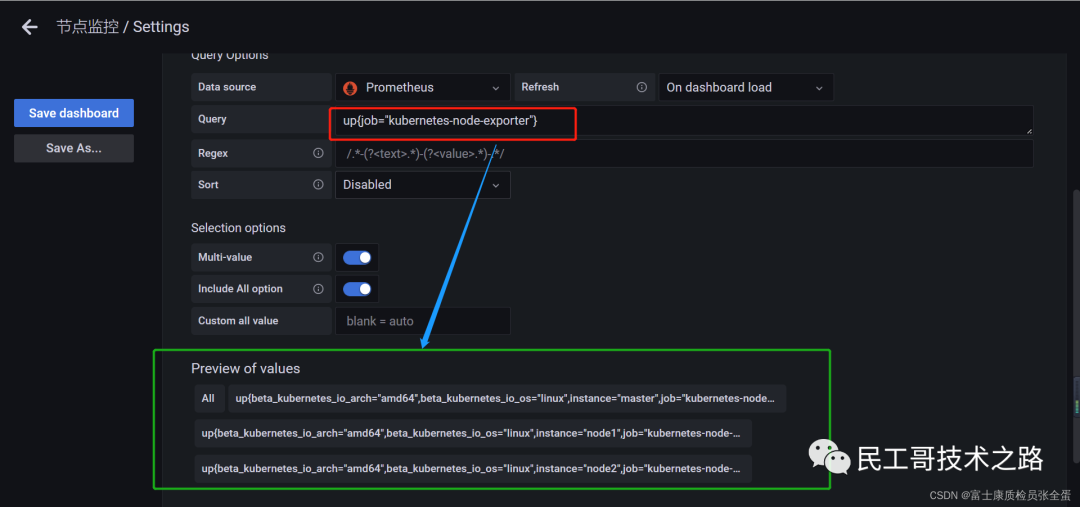This screenshot has width=1080, height=507.
Task: Show info tooltip for Sort
Action: tap(318, 185)
